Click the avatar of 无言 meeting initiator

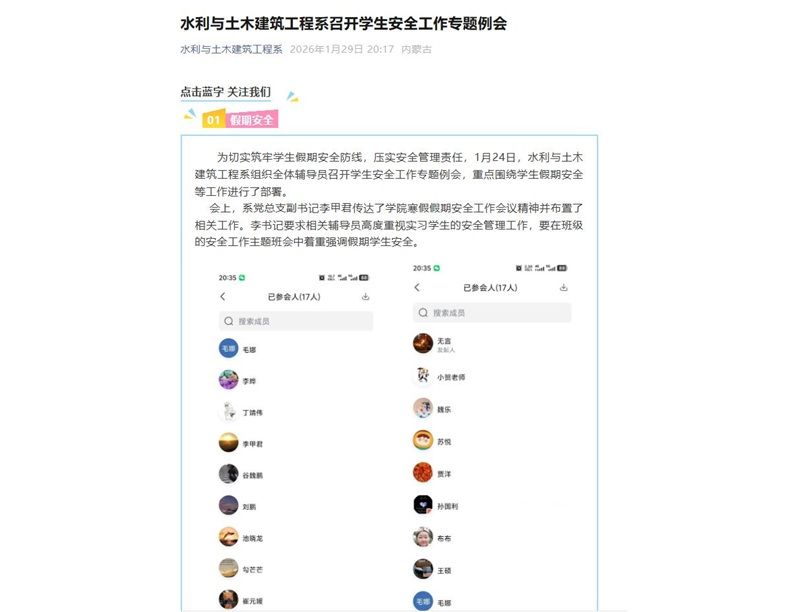tap(422, 343)
